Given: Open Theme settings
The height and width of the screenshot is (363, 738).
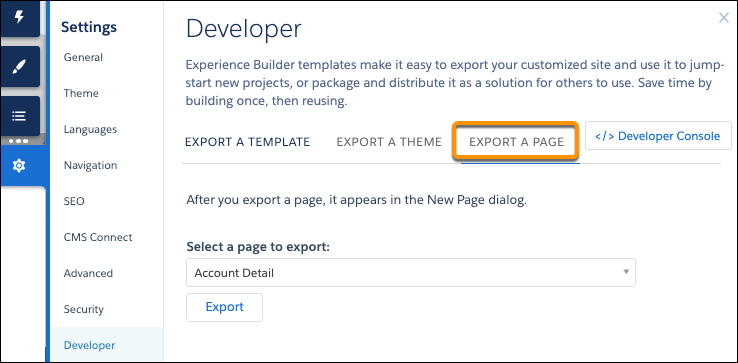Looking at the screenshot, I should point(81,93).
